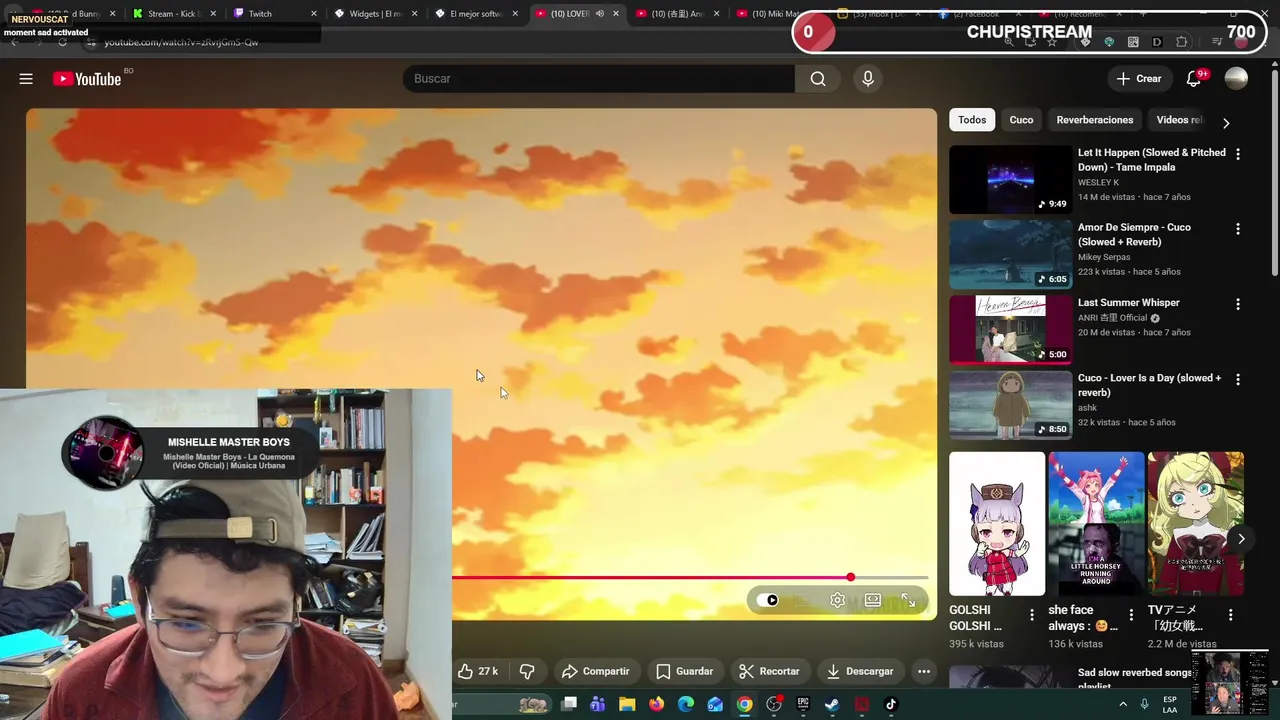Viewport: 1280px width, 720px height.
Task: Open Let It Happen Tame Impala thumbnail
Action: [x=1010, y=180]
